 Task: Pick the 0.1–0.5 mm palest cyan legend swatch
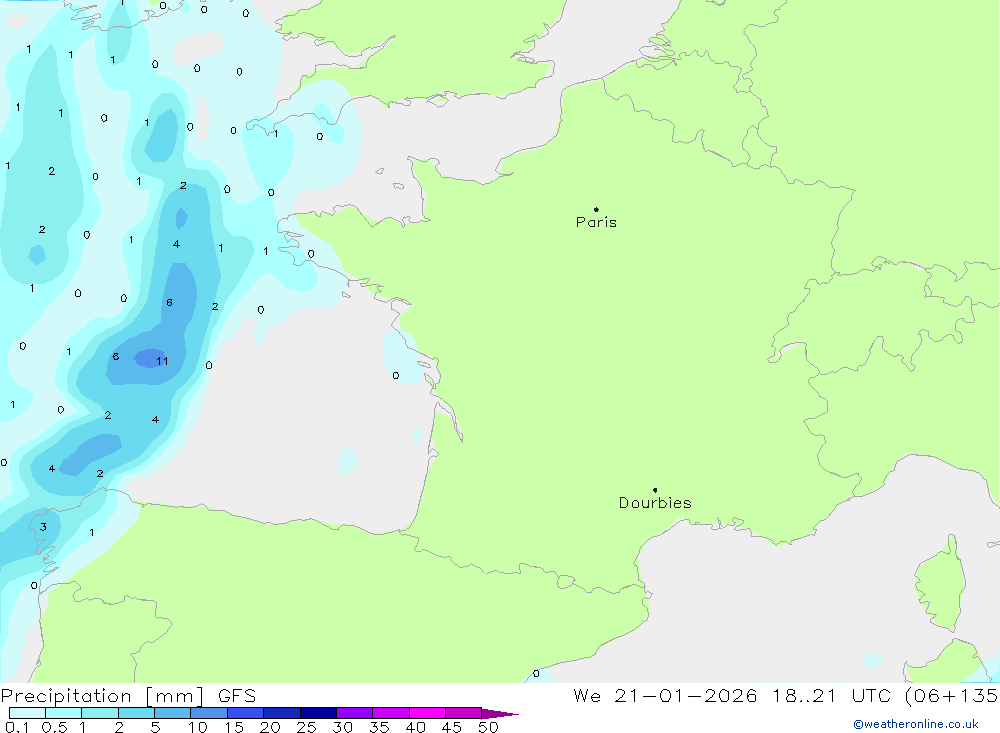(27, 713)
